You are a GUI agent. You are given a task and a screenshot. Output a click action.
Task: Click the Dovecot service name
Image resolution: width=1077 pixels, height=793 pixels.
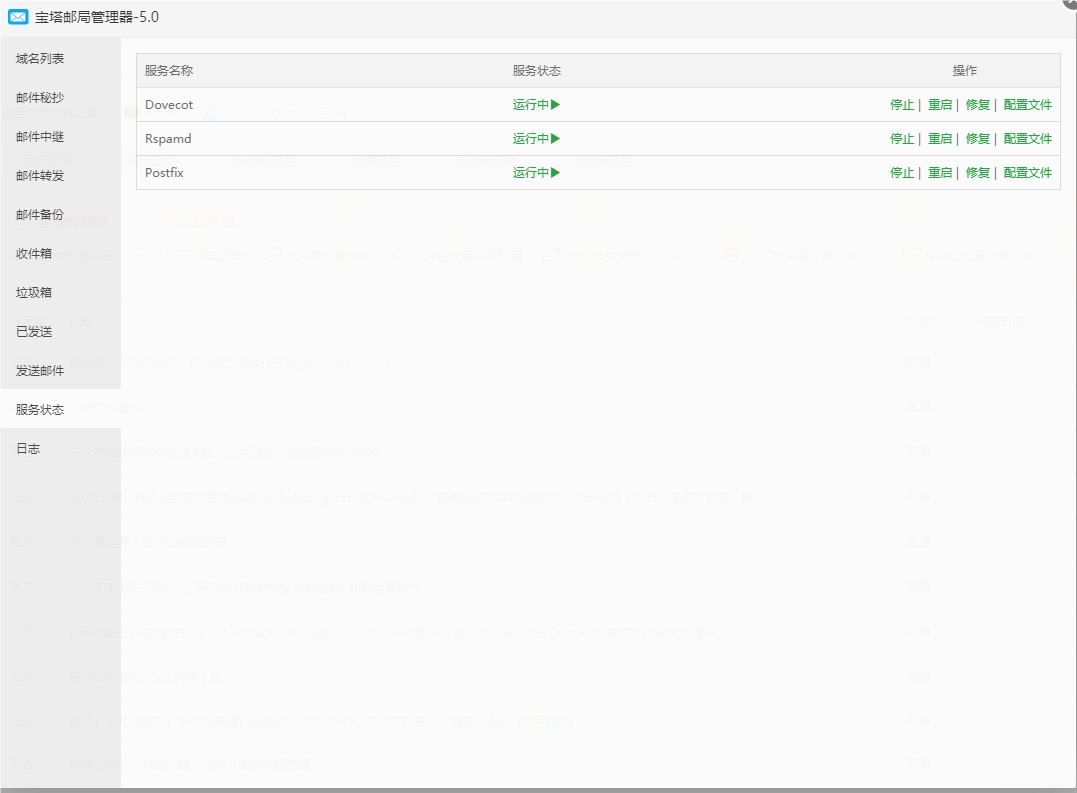(x=169, y=104)
